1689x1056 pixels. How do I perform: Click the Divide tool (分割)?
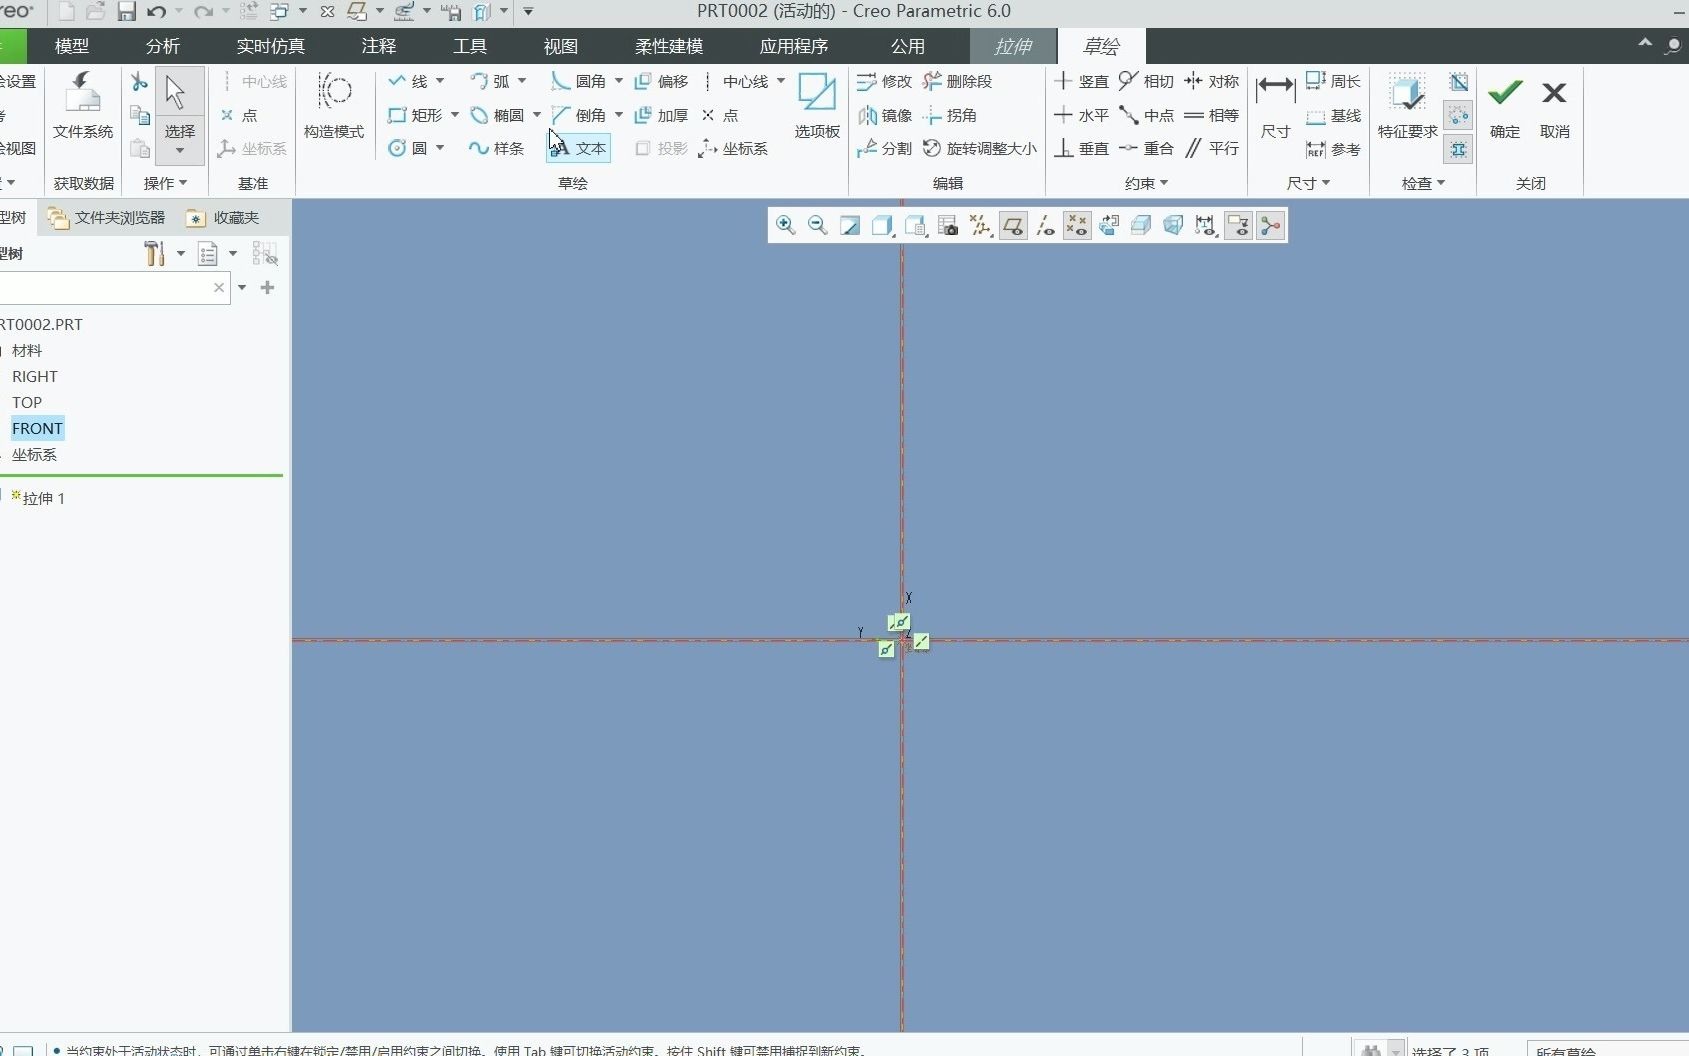pos(884,148)
